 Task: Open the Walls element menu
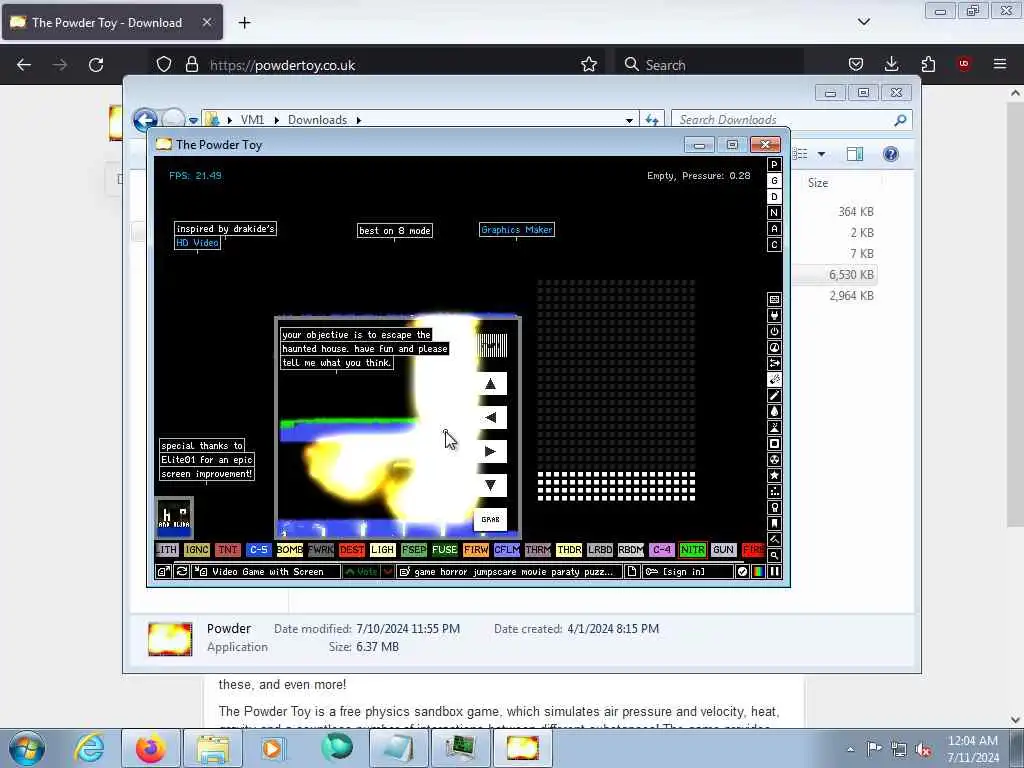pos(774,299)
